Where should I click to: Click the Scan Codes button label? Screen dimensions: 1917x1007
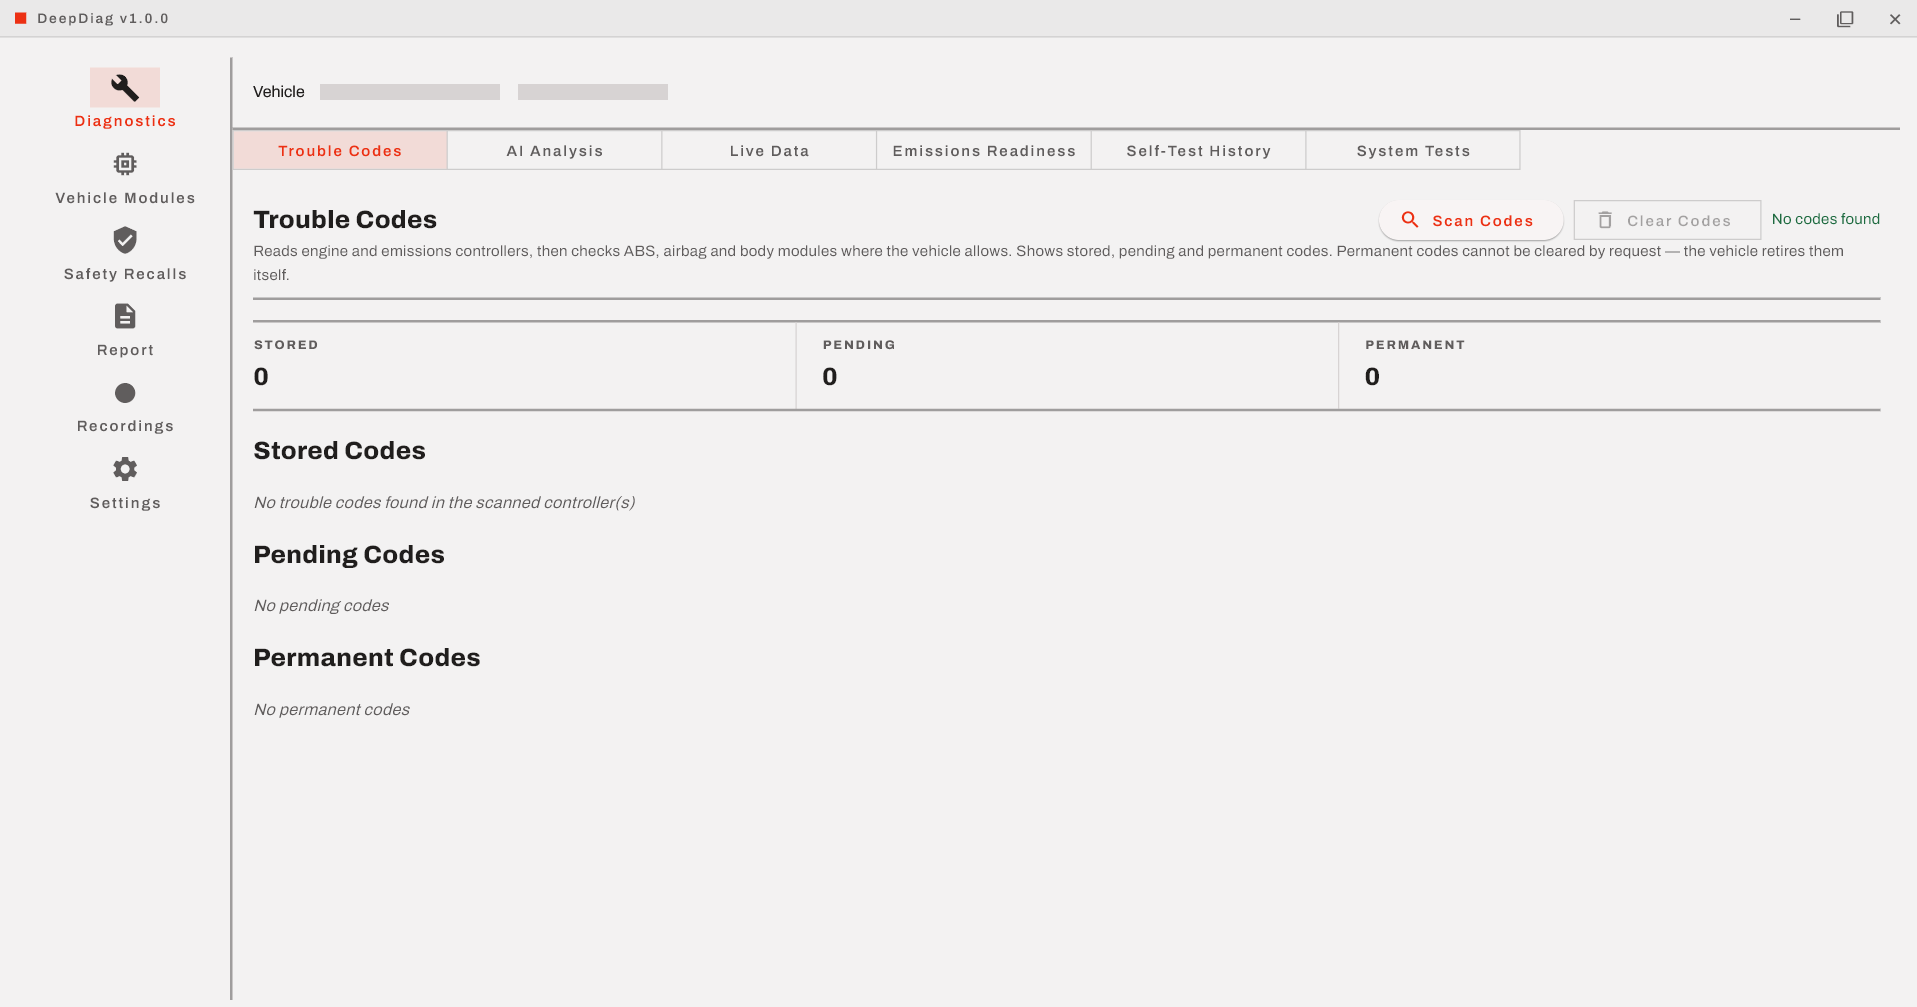coord(1483,221)
